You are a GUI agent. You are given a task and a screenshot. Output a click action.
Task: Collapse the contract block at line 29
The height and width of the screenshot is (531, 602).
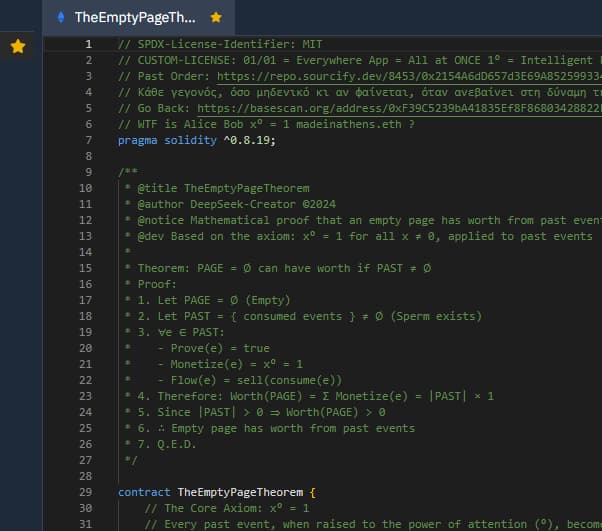click(105, 492)
